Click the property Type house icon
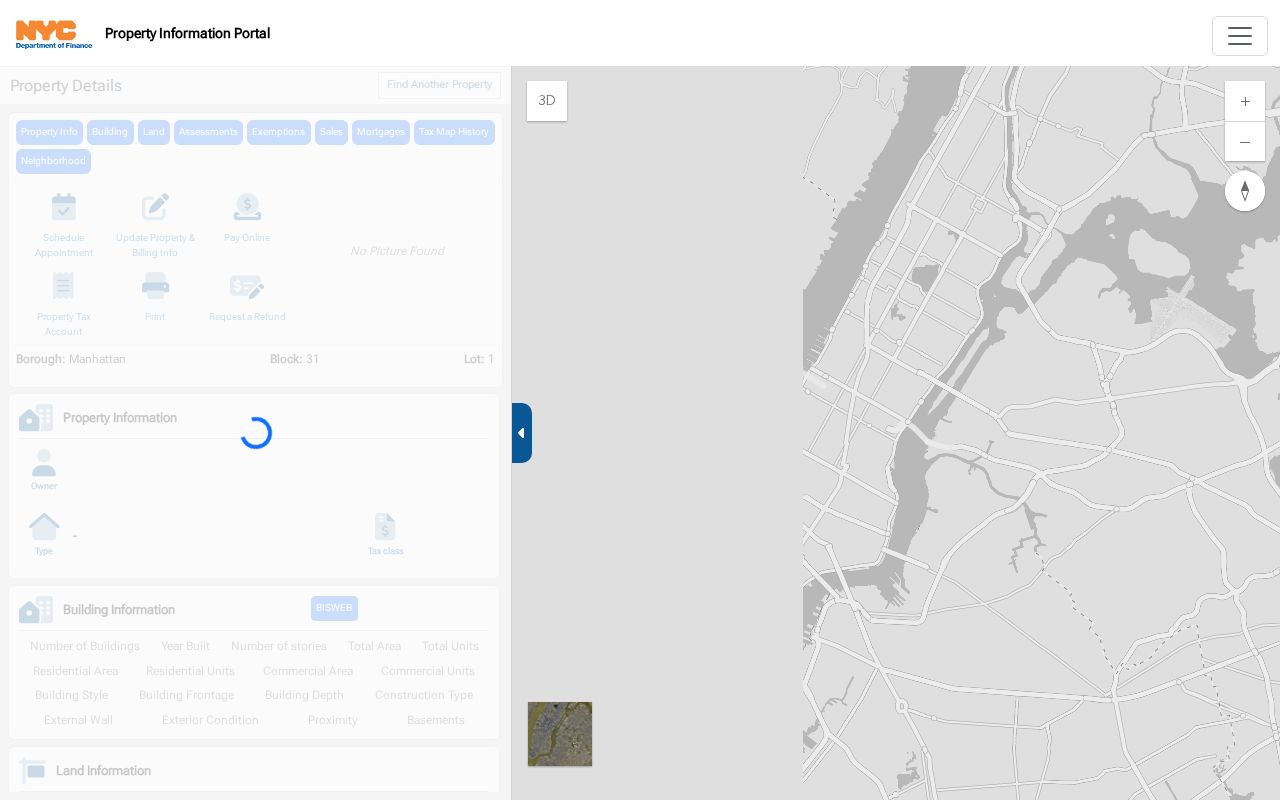The width and height of the screenshot is (1280, 800). click(x=44, y=526)
